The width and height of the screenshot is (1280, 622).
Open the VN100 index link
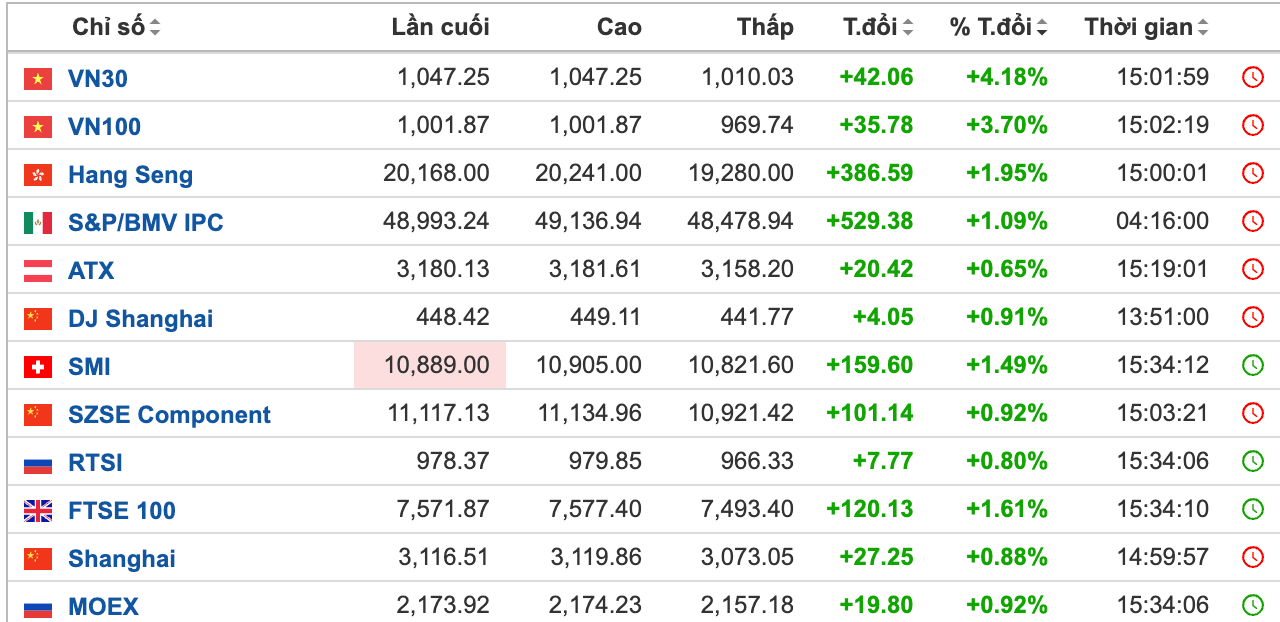click(104, 127)
